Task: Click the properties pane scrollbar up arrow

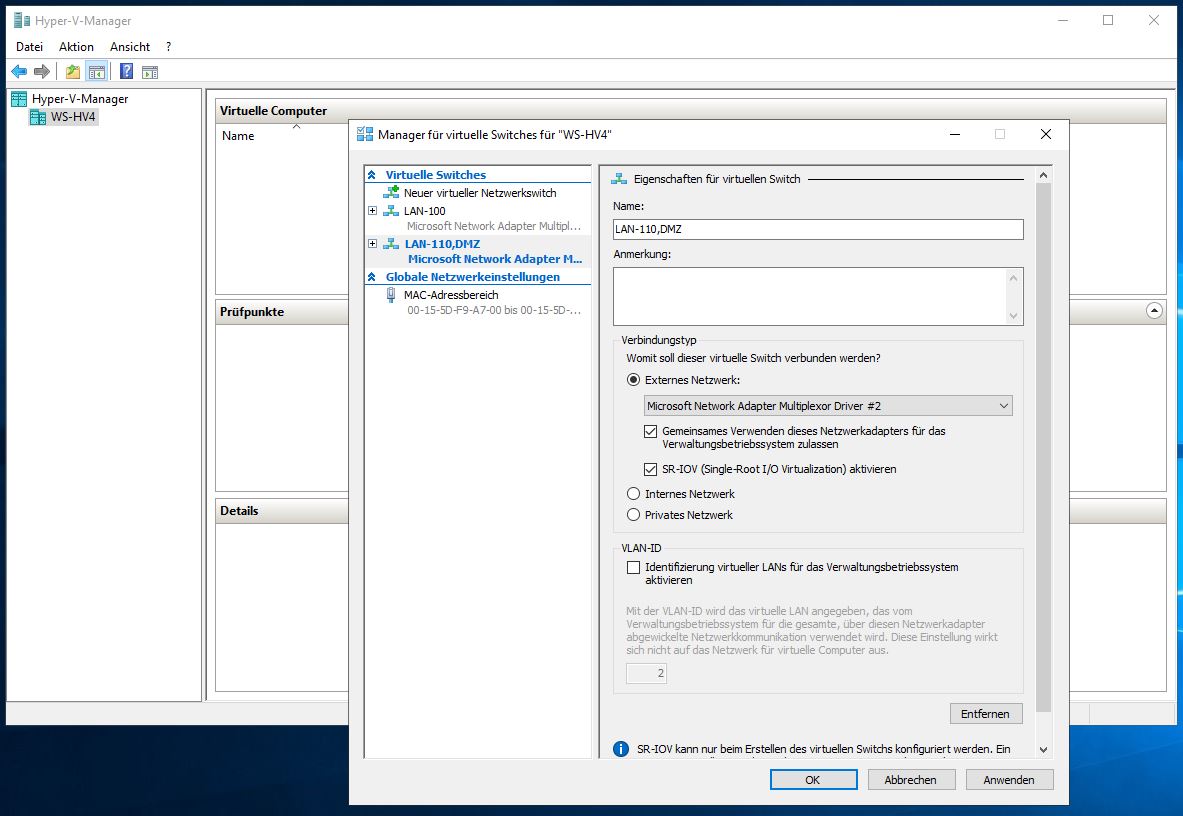Action: click(x=1043, y=175)
